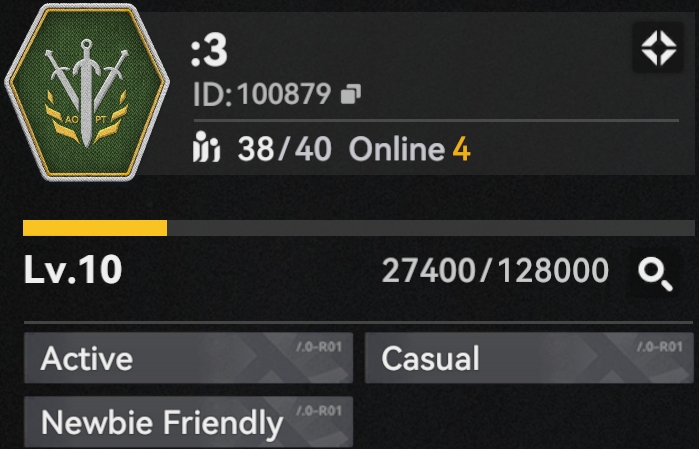Select the Lv.10 level label
699x449 pixels.
click(x=73, y=269)
